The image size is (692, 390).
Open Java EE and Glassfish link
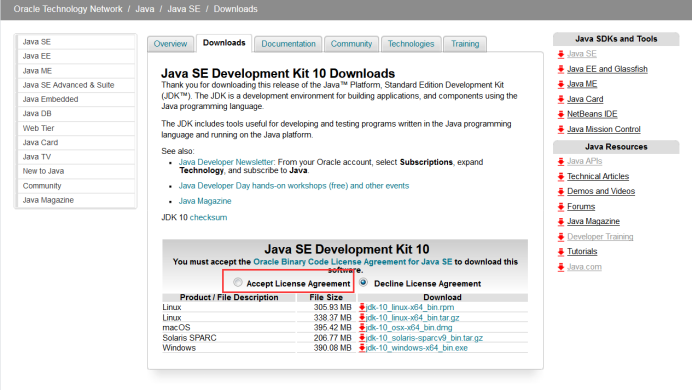click(607, 69)
